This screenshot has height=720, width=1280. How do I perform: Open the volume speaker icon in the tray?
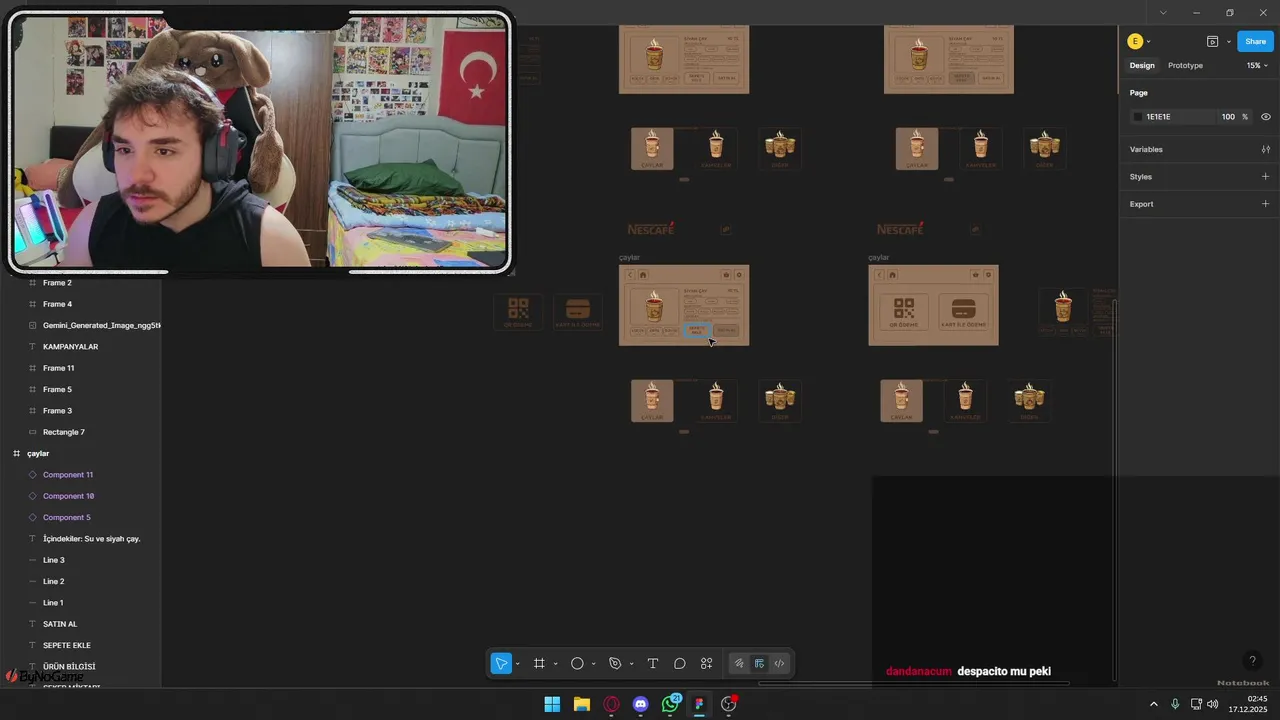tap(1213, 704)
